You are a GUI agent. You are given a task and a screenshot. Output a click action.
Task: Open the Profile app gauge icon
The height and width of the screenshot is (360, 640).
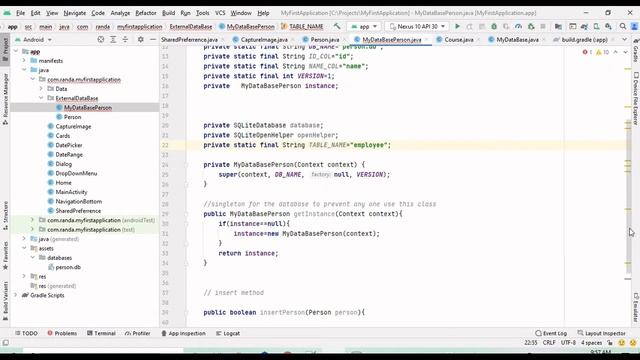click(x=518, y=26)
